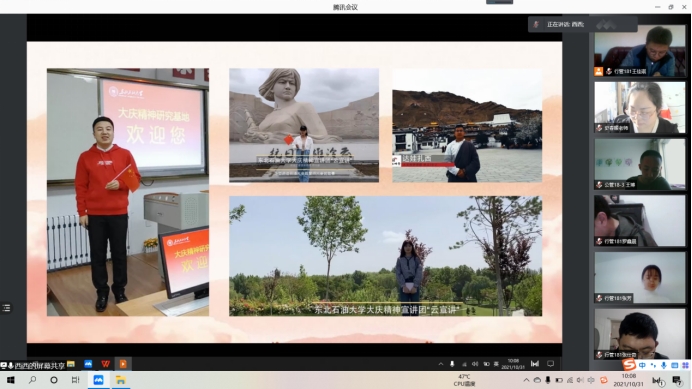Open the Tencent Meeting taskbar icon
The height and width of the screenshot is (389, 692).
(x=98, y=380)
